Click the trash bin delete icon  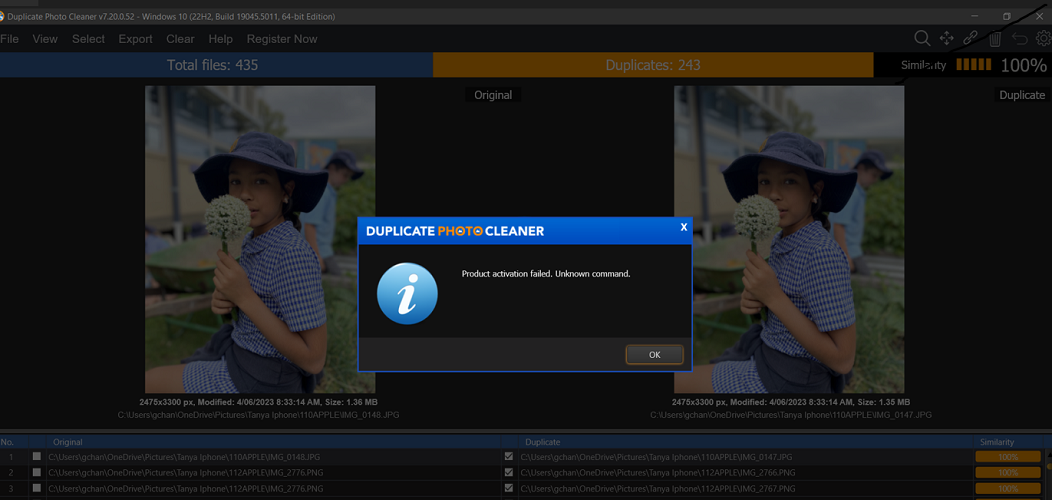pyautogui.click(x=995, y=39)
